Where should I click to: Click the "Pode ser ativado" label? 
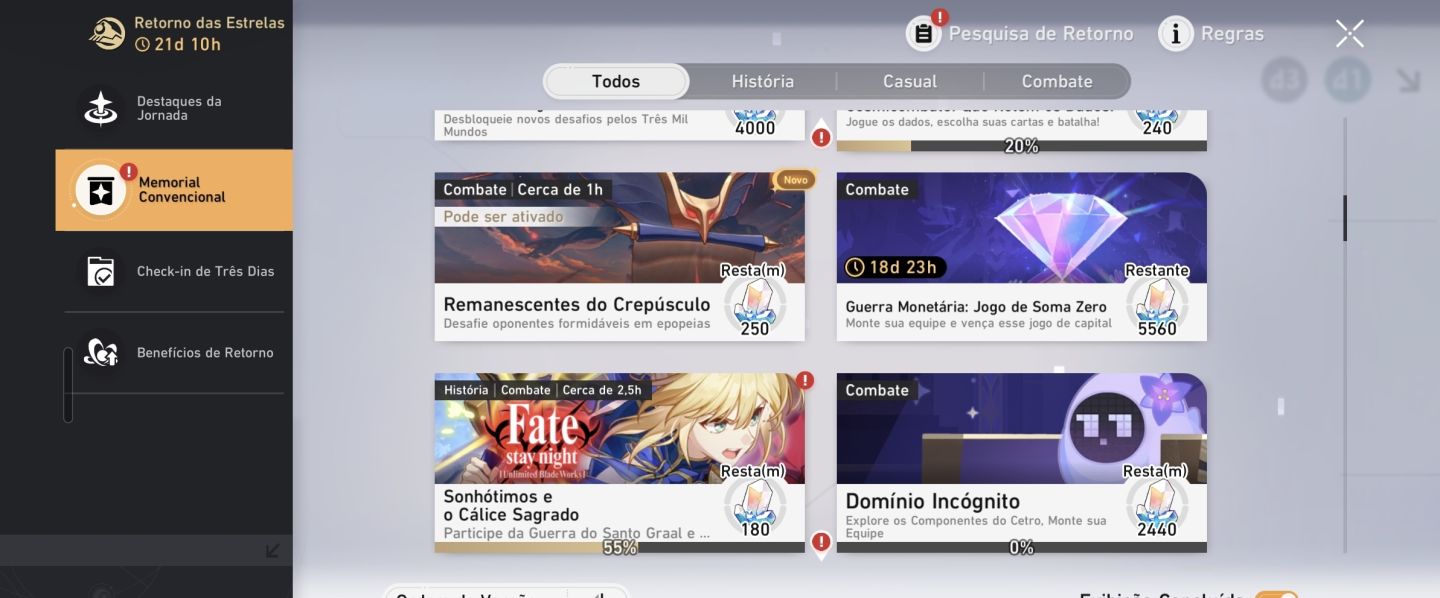(504, 216)
